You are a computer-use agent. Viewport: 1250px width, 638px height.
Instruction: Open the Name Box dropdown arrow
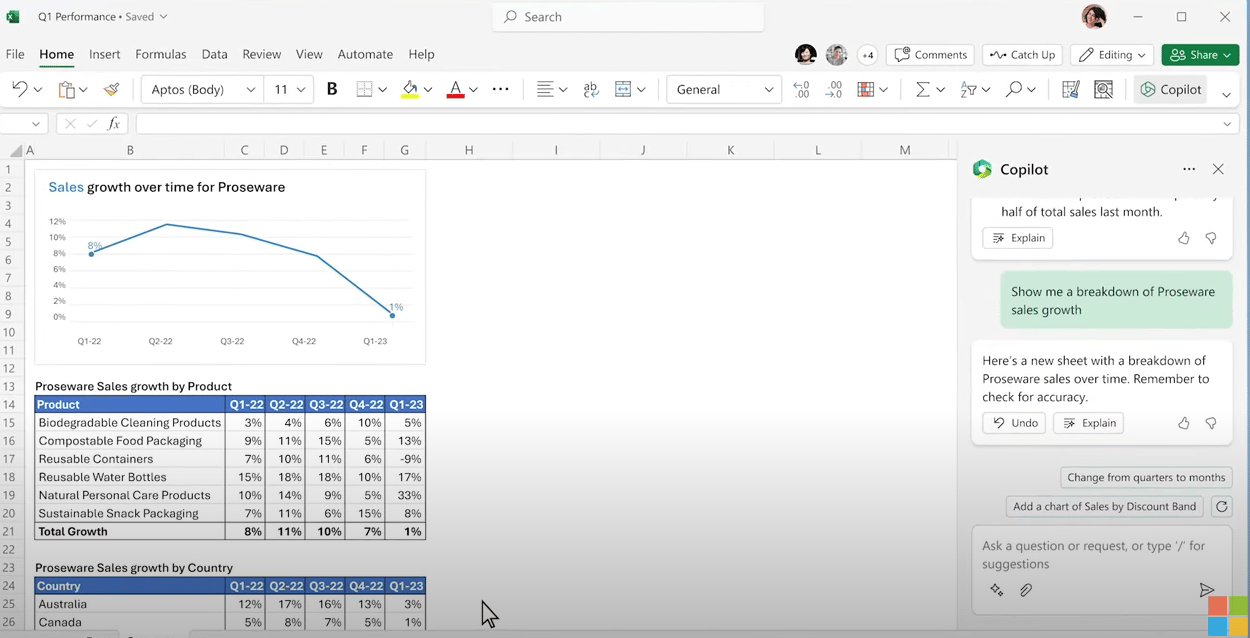(37, 124)
